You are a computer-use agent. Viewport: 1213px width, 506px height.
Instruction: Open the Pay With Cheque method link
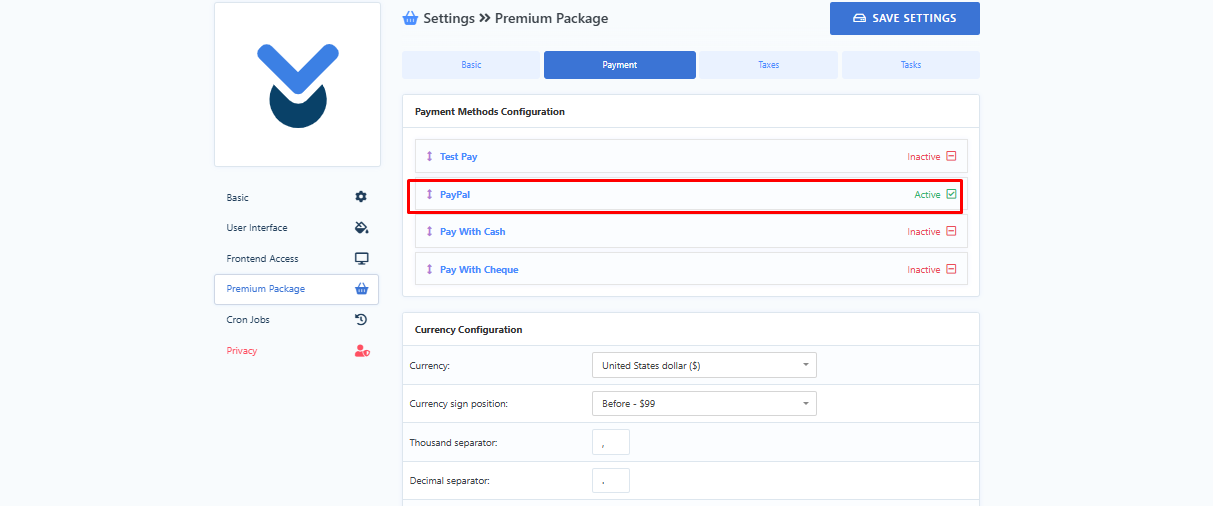[x=479, y=270]
